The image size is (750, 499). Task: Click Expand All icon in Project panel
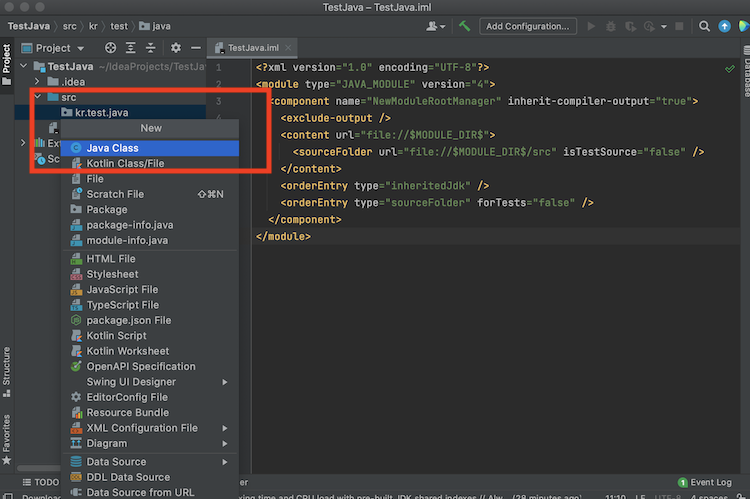click(131, 48)
